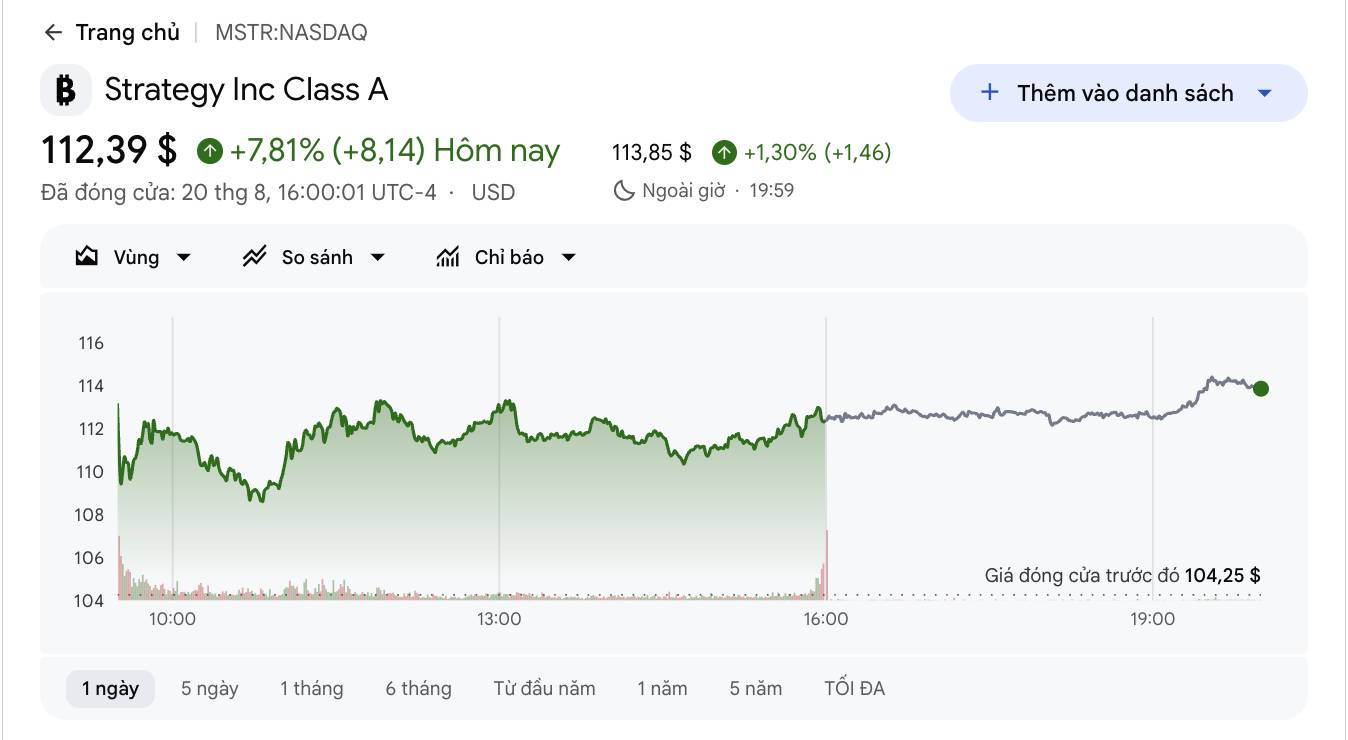The image size is (1348, 740).
Task: Click the Bitcoin logo of Strategy Inc
Action: (66, 90)
